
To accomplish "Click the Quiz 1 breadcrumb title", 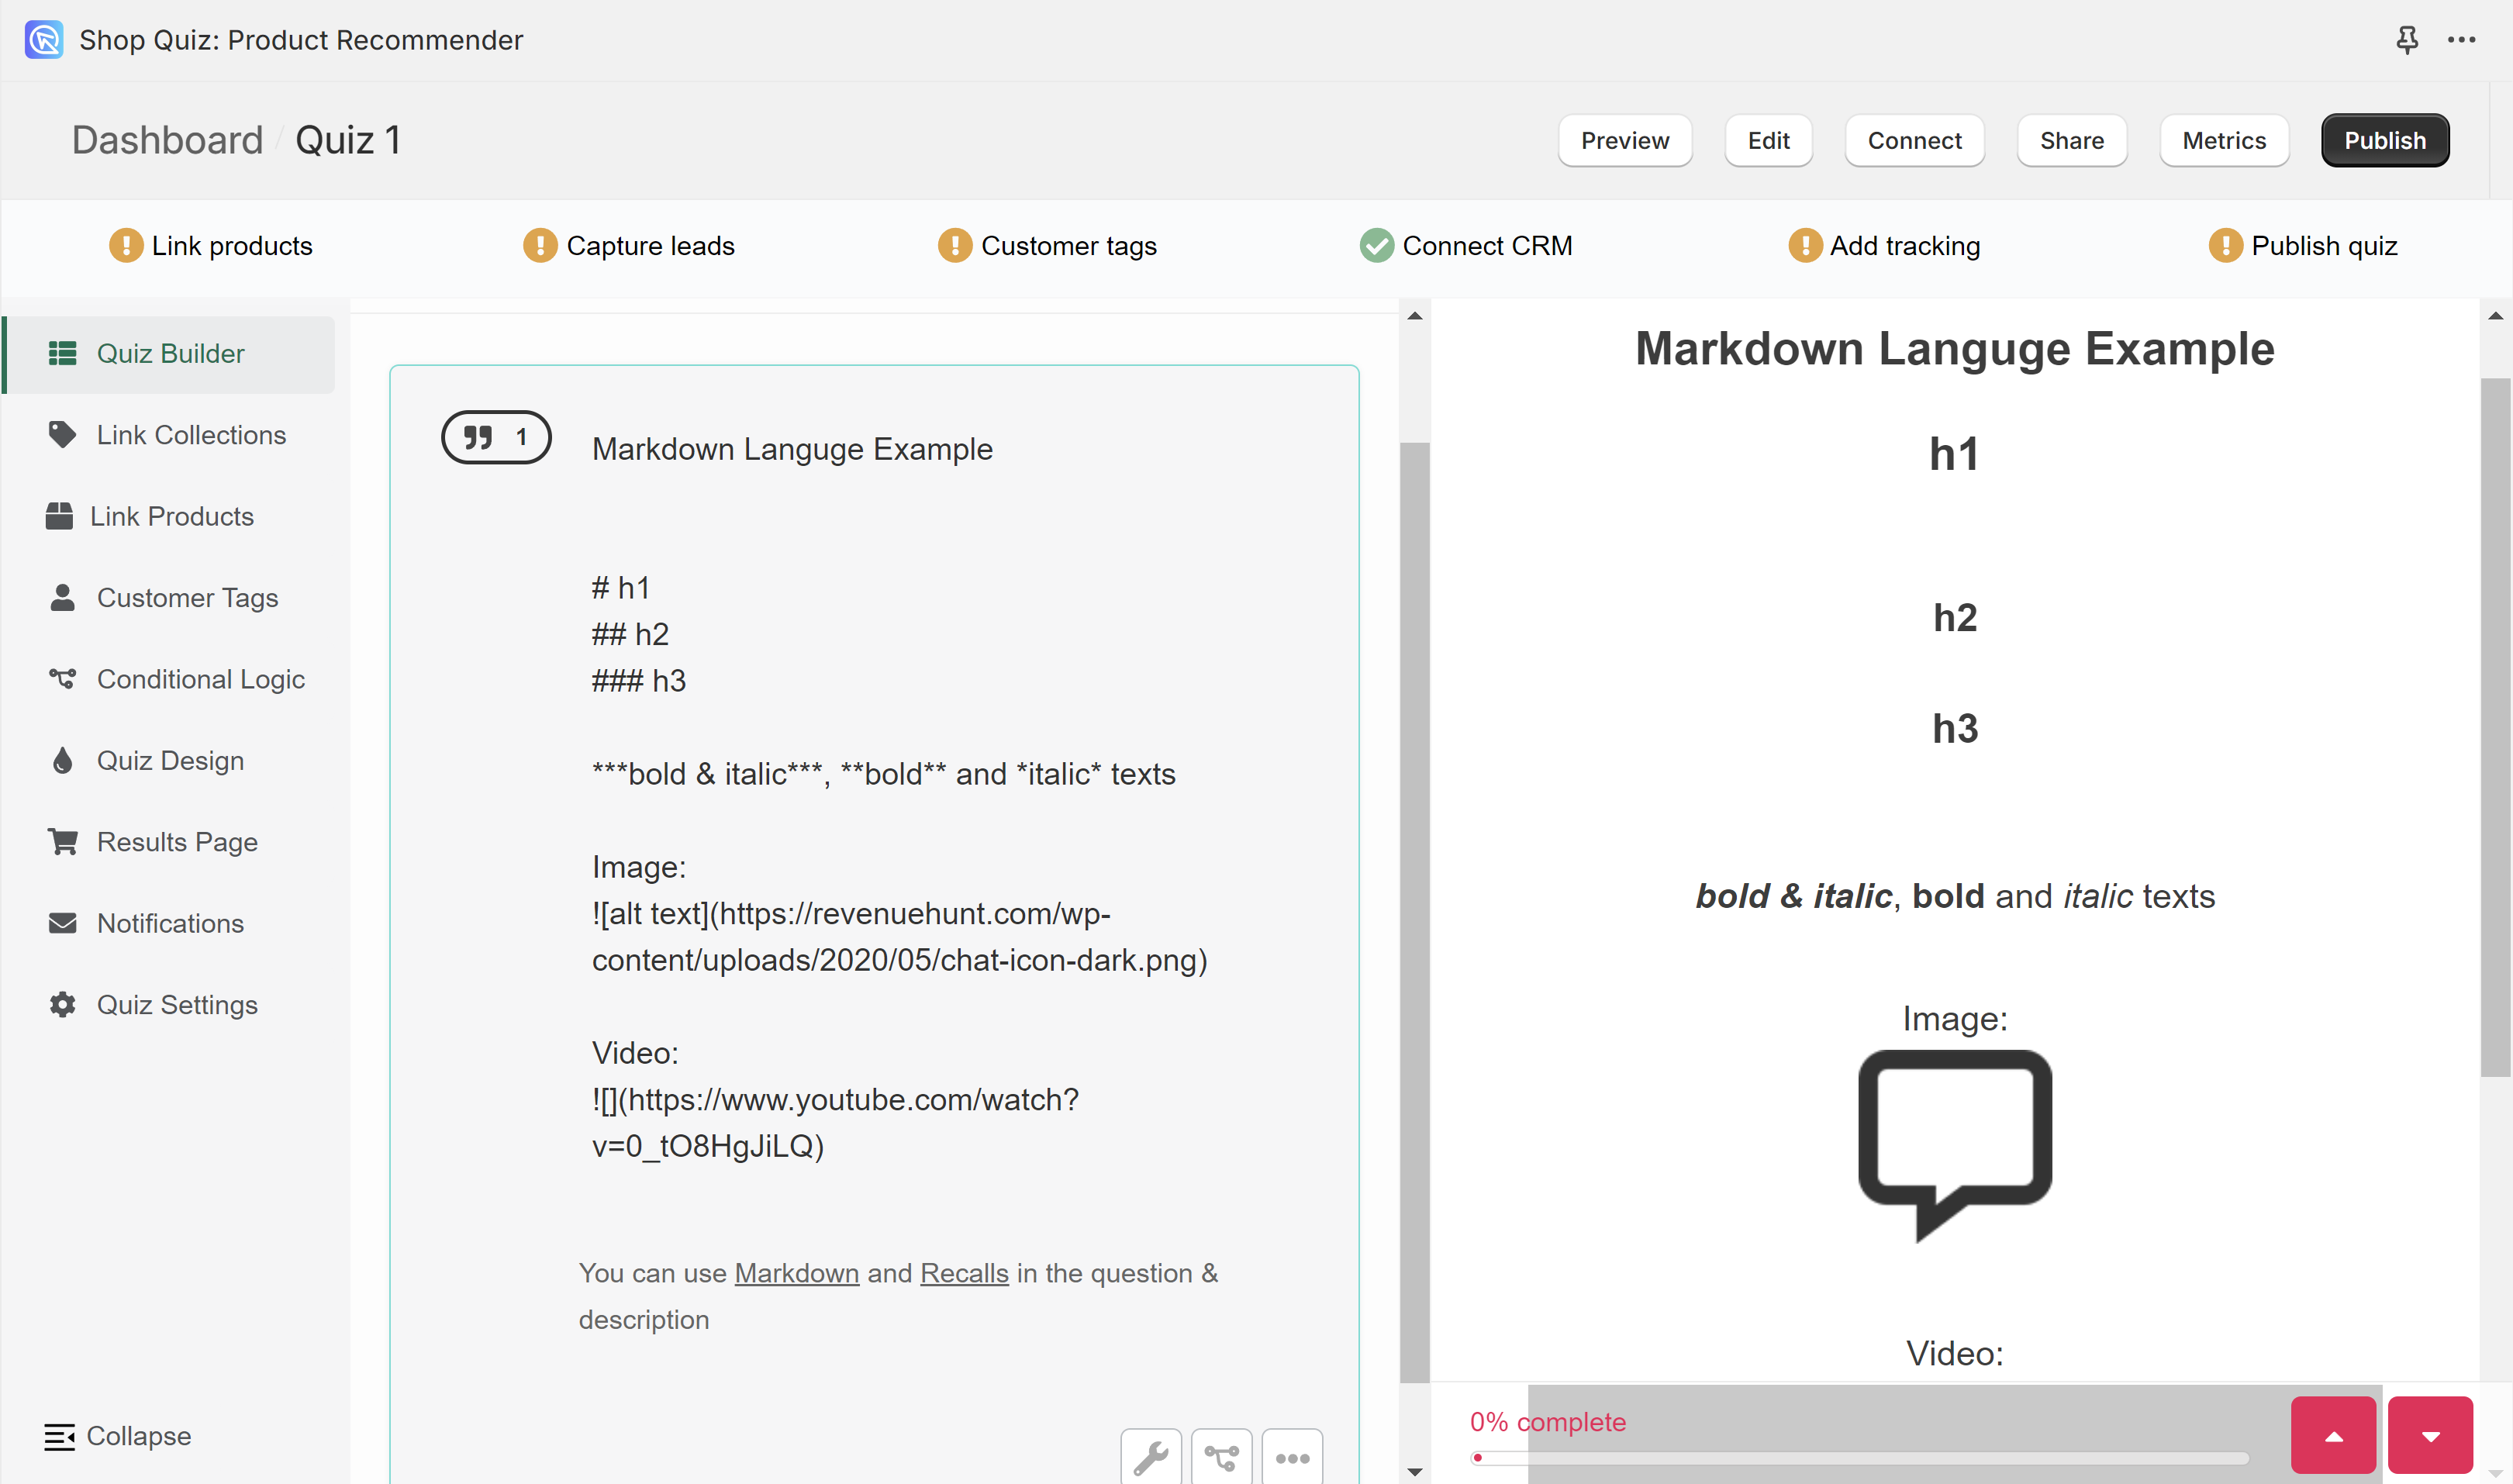I will (348, 140).
